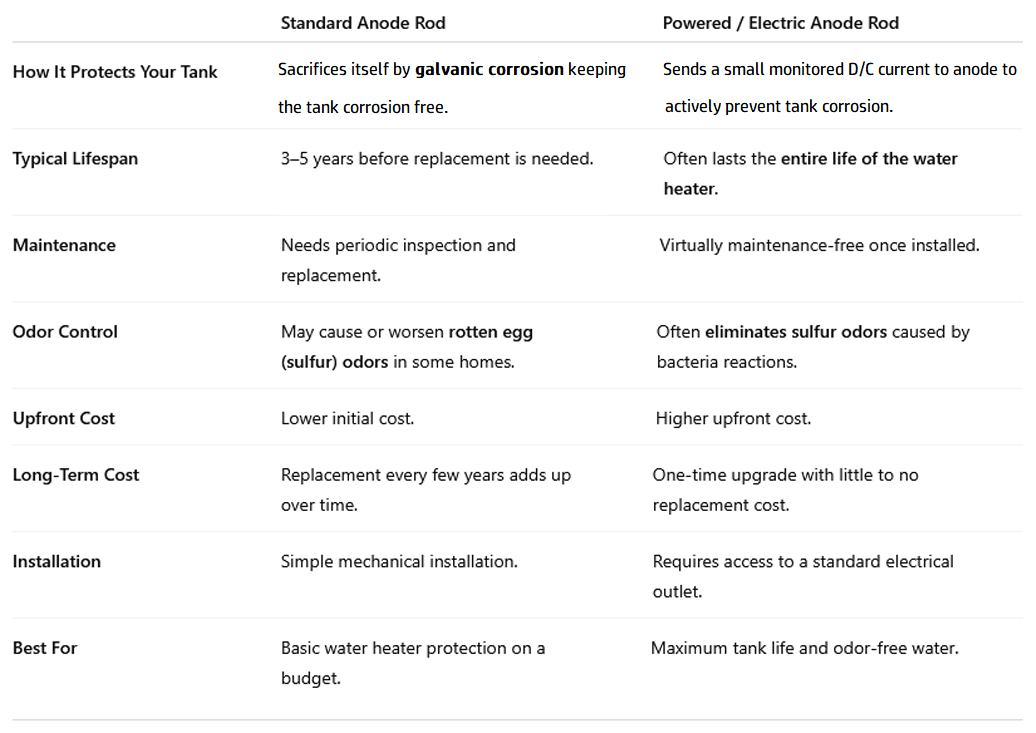Select the Long-Term Cost row label
Image resolution: width=1036 pixels, height=733 pixels.
coord(76,475)
